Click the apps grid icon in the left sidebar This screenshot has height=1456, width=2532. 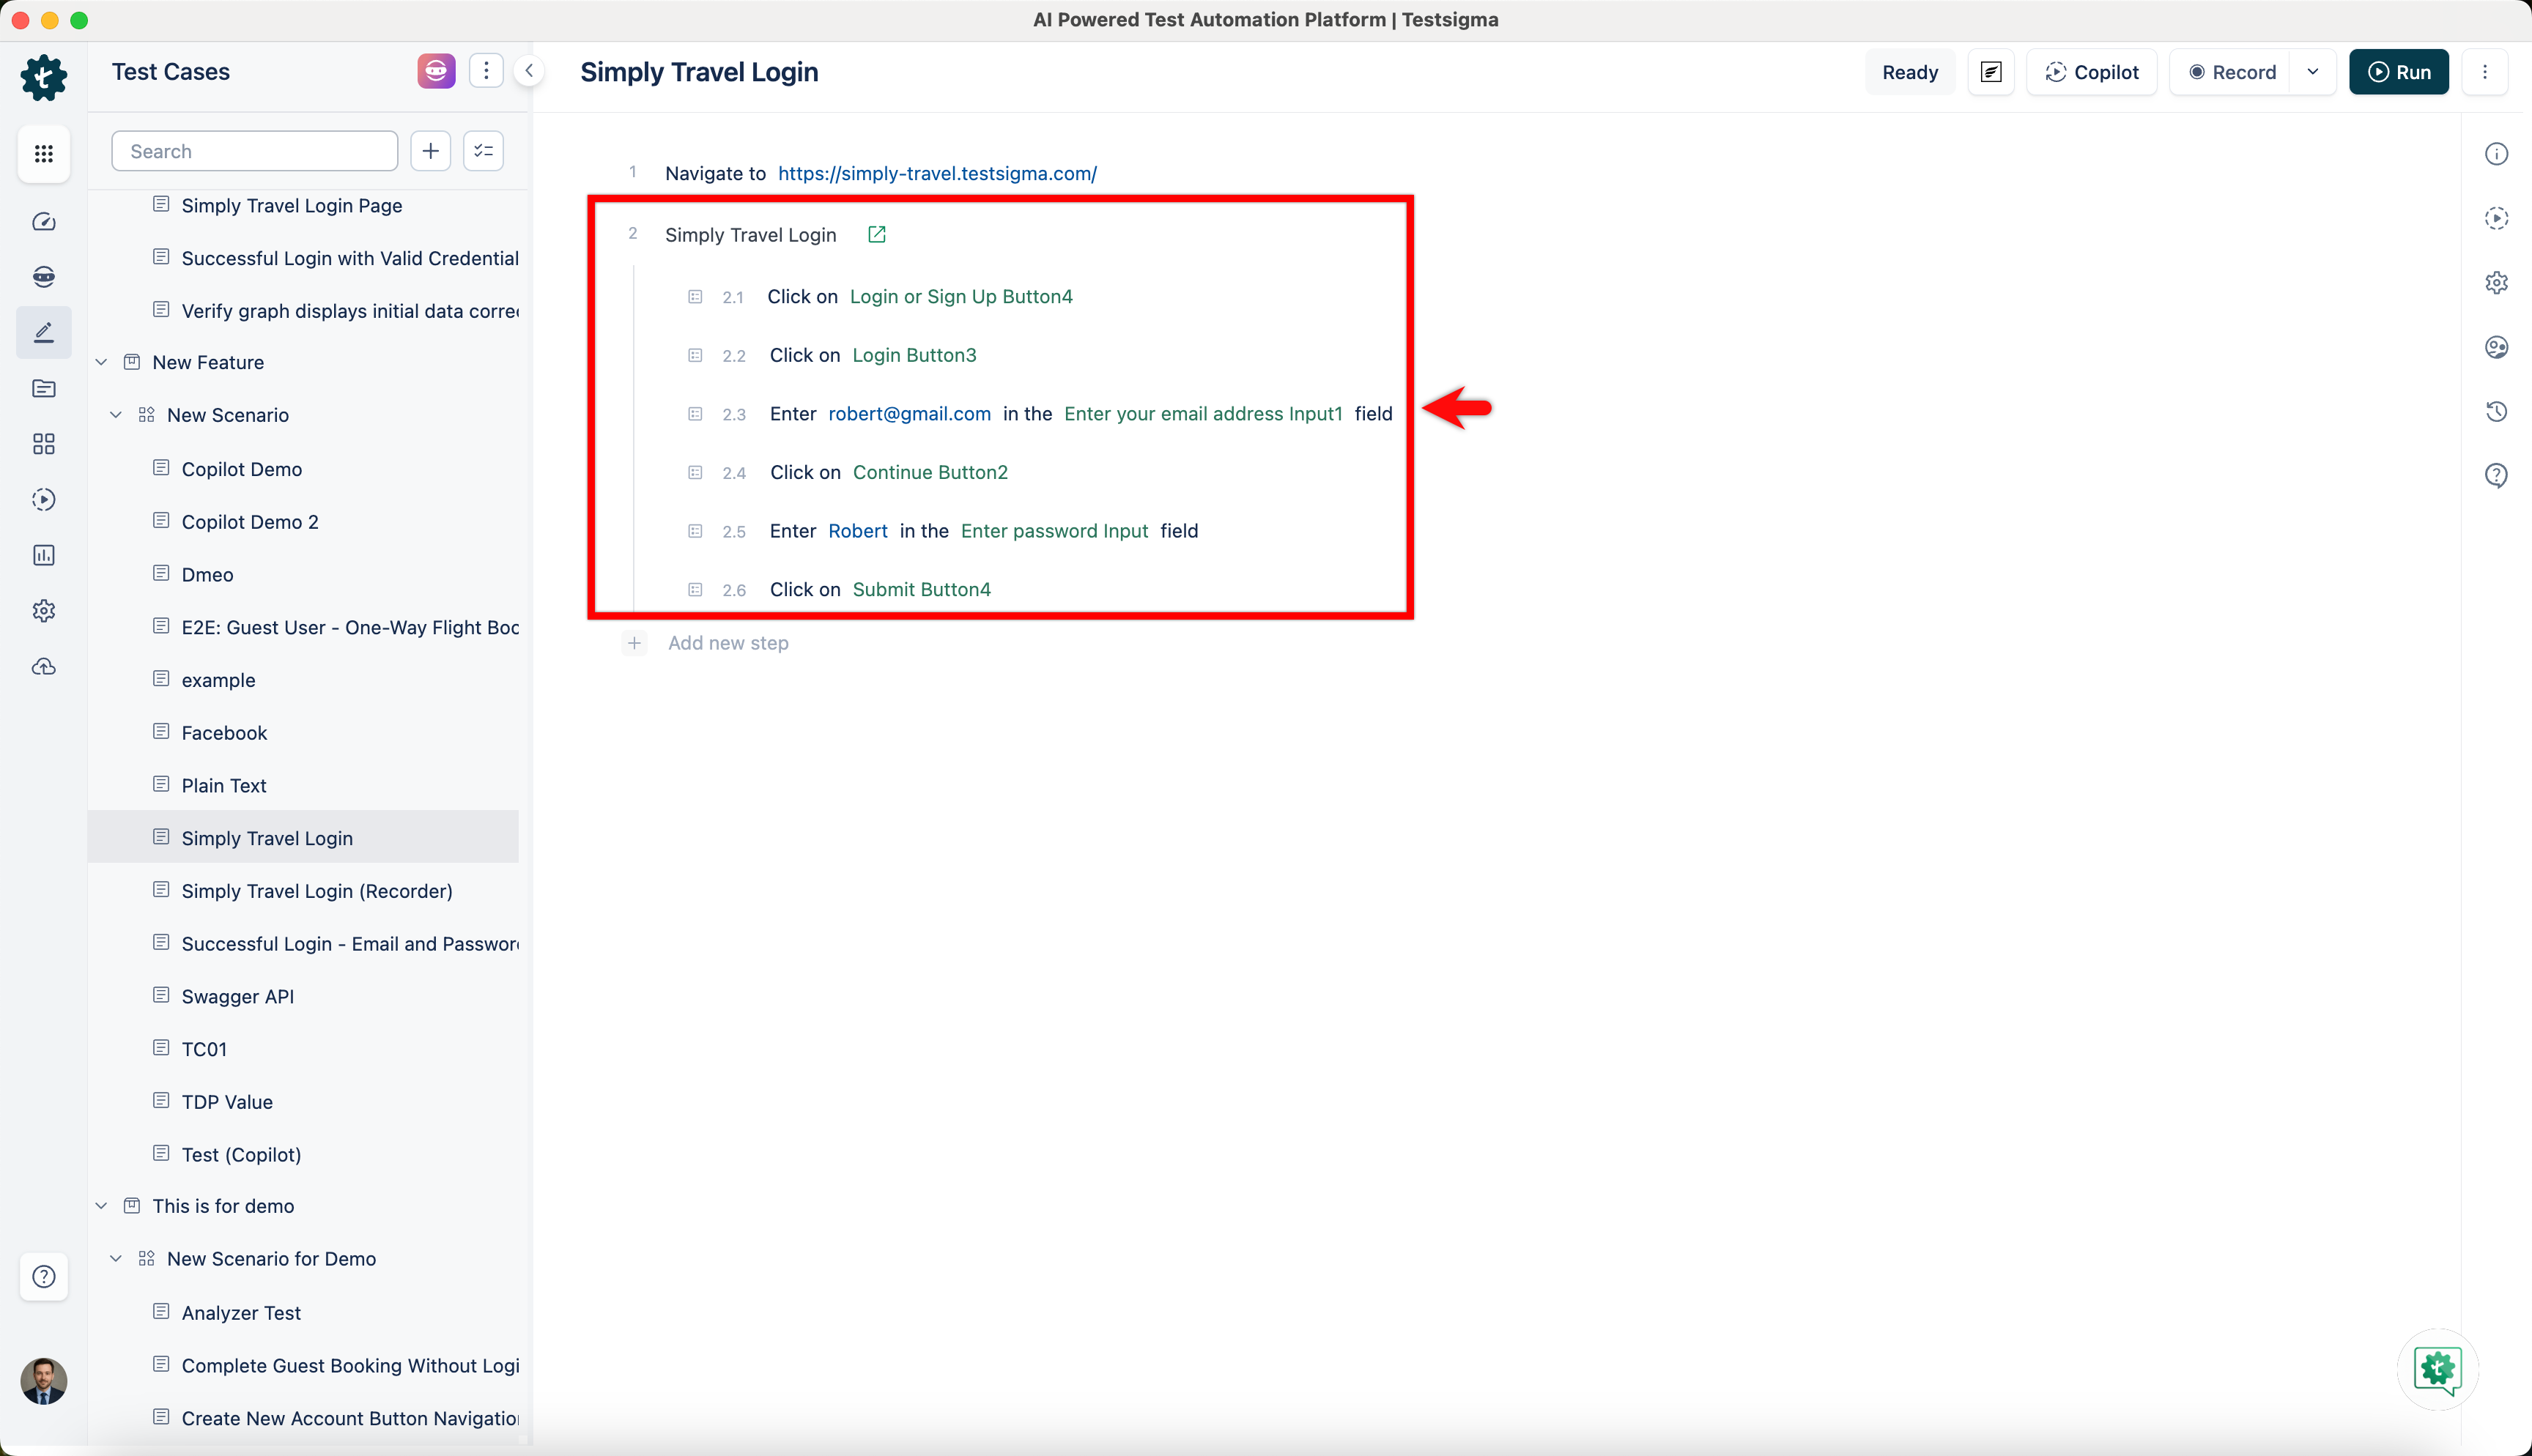click(43, 153)
